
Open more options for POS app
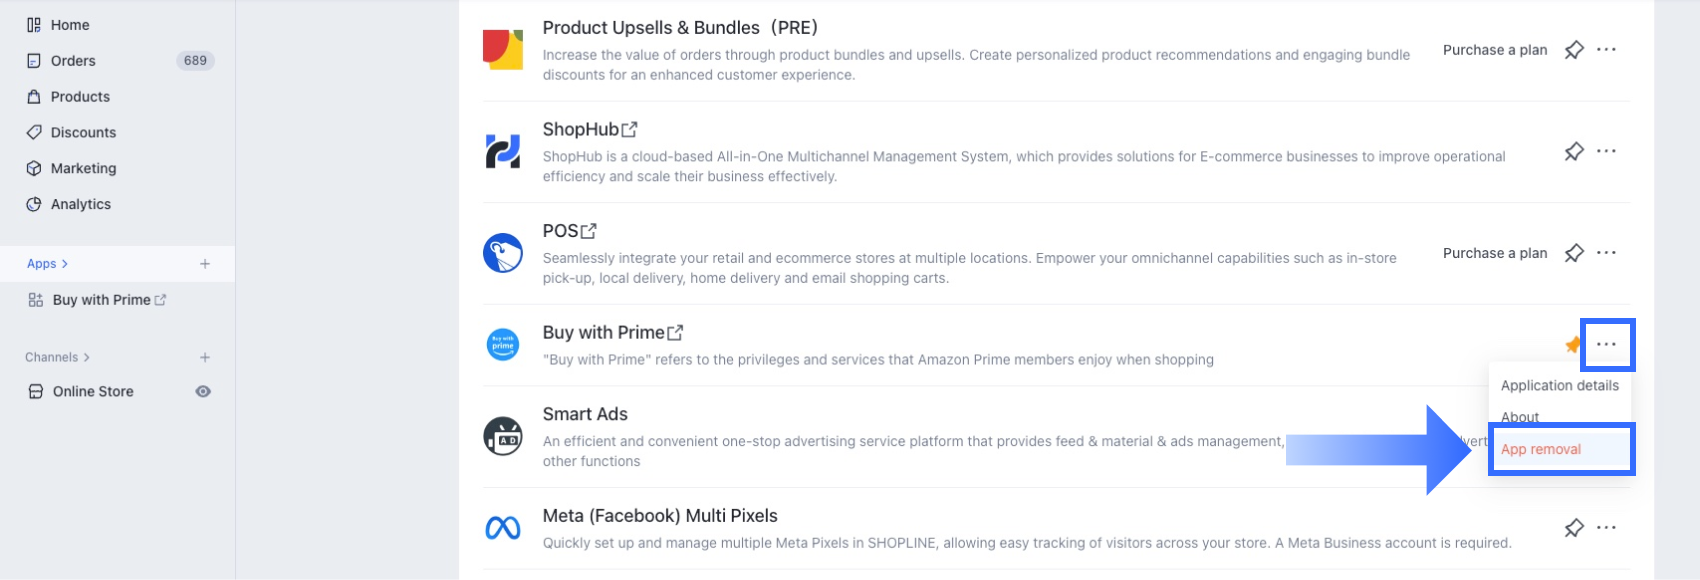coord(1606,253)
